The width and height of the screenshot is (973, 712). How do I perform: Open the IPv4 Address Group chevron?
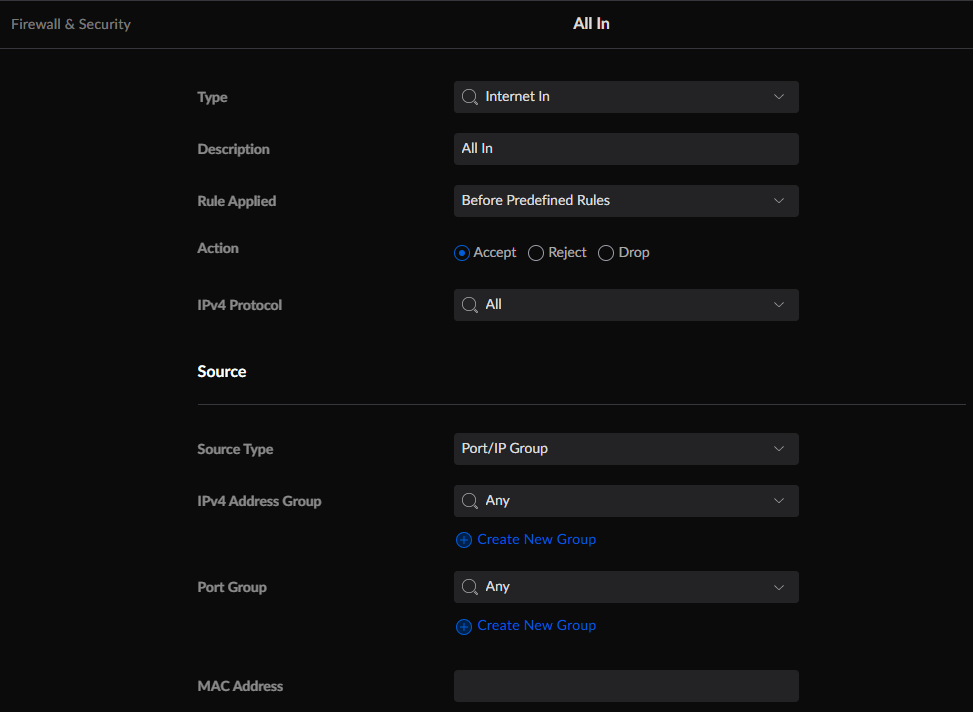coord(779,501)
